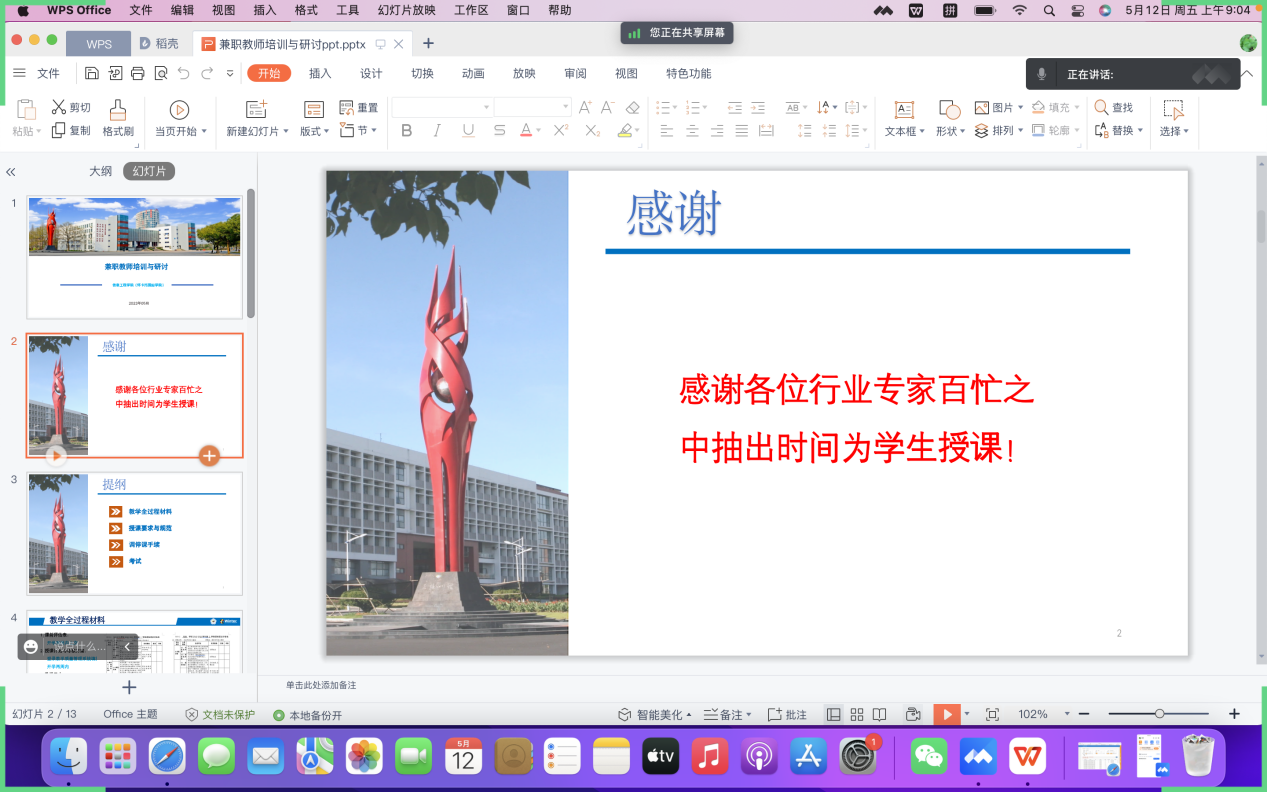
Task: Open the 替换 replace dropdown
Action: [1119, 130]
